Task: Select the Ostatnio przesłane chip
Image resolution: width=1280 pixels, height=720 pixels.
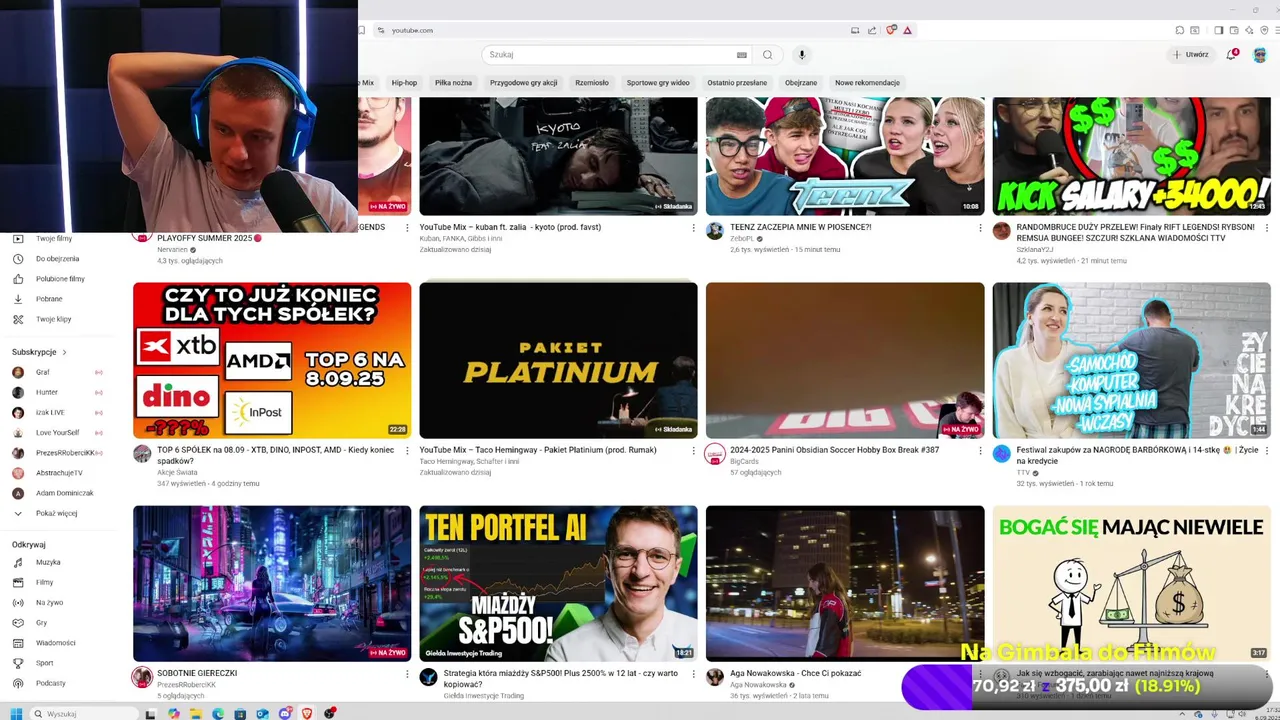Action: [x=737, y=83]
